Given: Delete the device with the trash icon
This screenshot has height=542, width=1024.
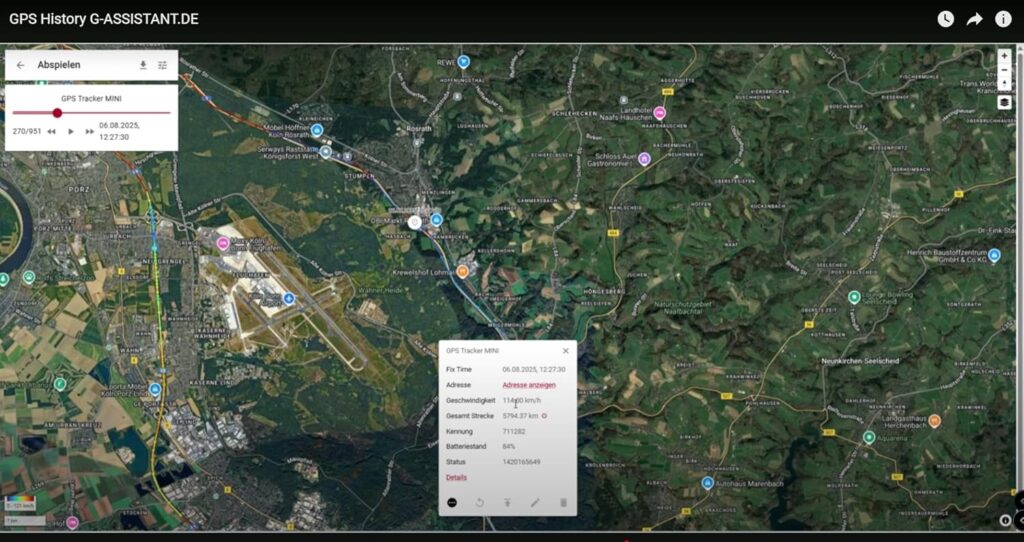Looking at the screenshot, I should click(x=563, y=502).
